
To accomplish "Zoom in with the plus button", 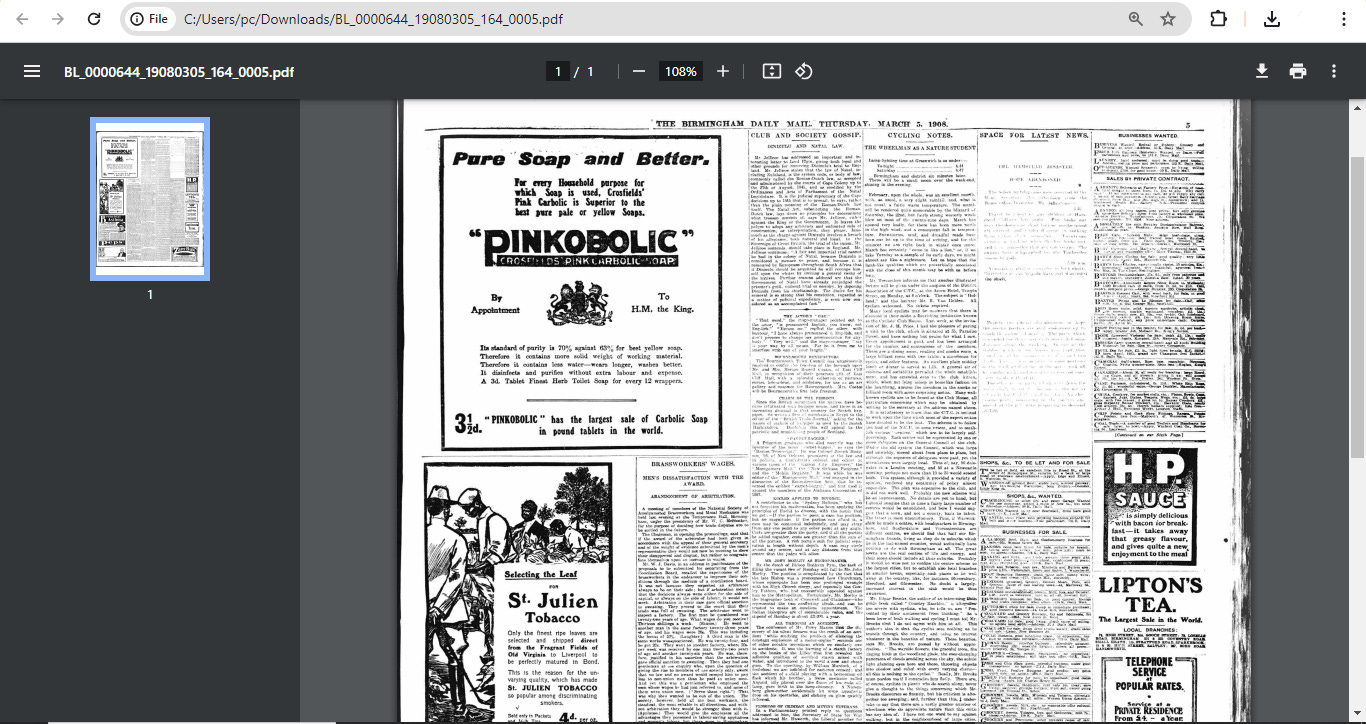I will pyautogui.click(x=723, y=71).
